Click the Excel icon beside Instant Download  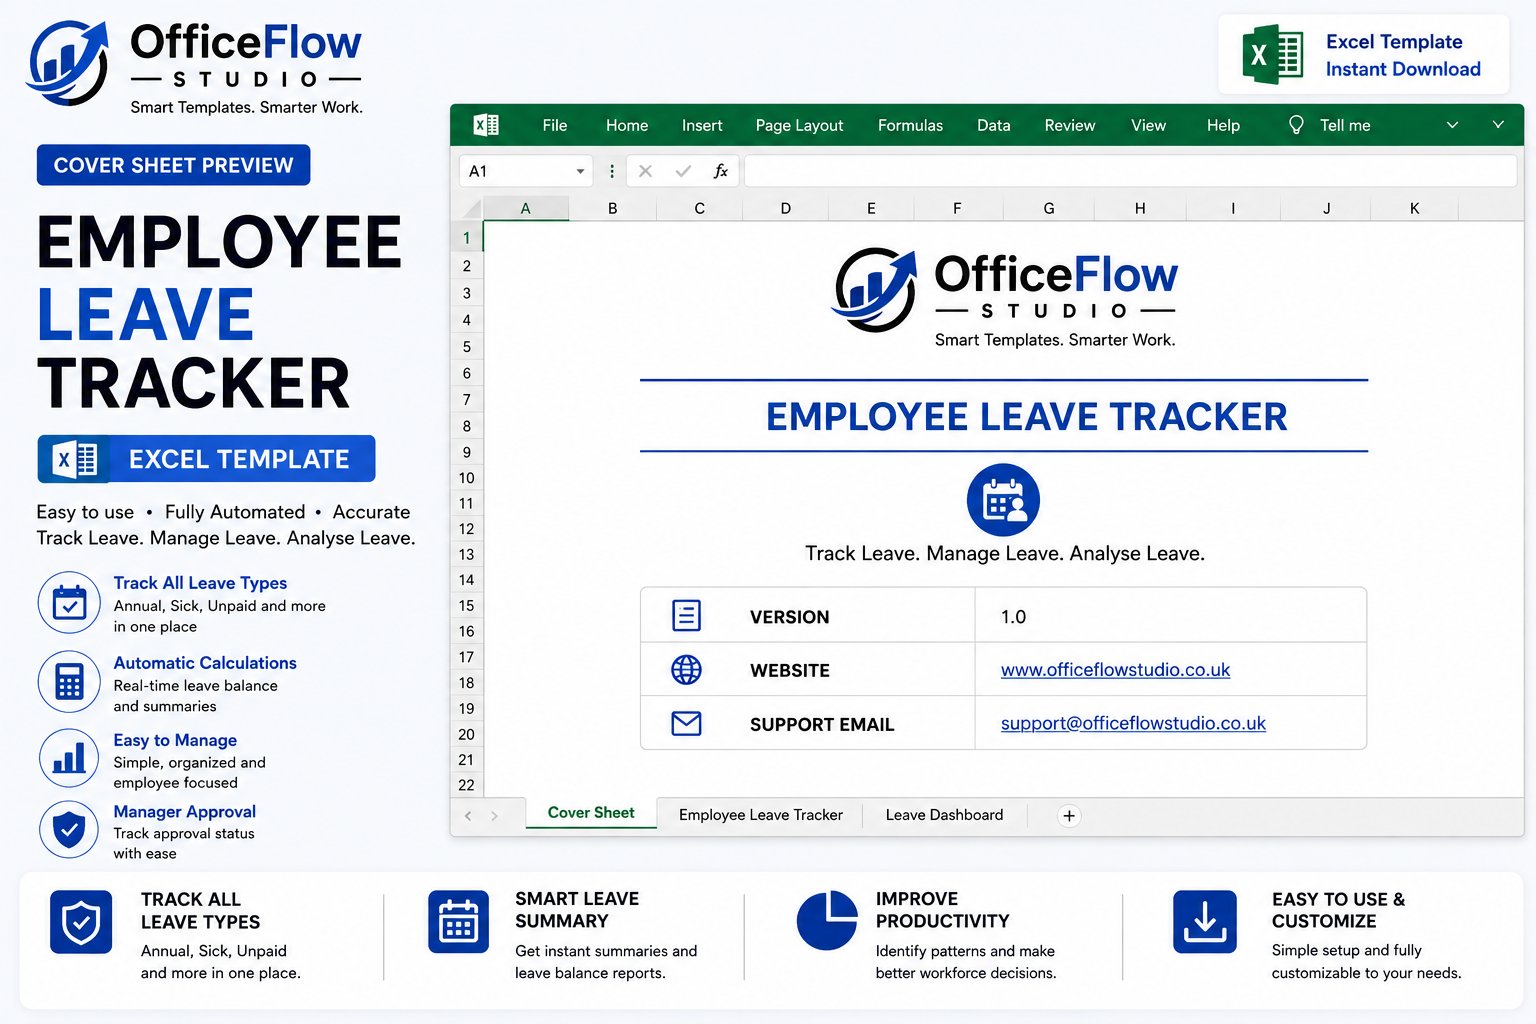[1272, 55]
